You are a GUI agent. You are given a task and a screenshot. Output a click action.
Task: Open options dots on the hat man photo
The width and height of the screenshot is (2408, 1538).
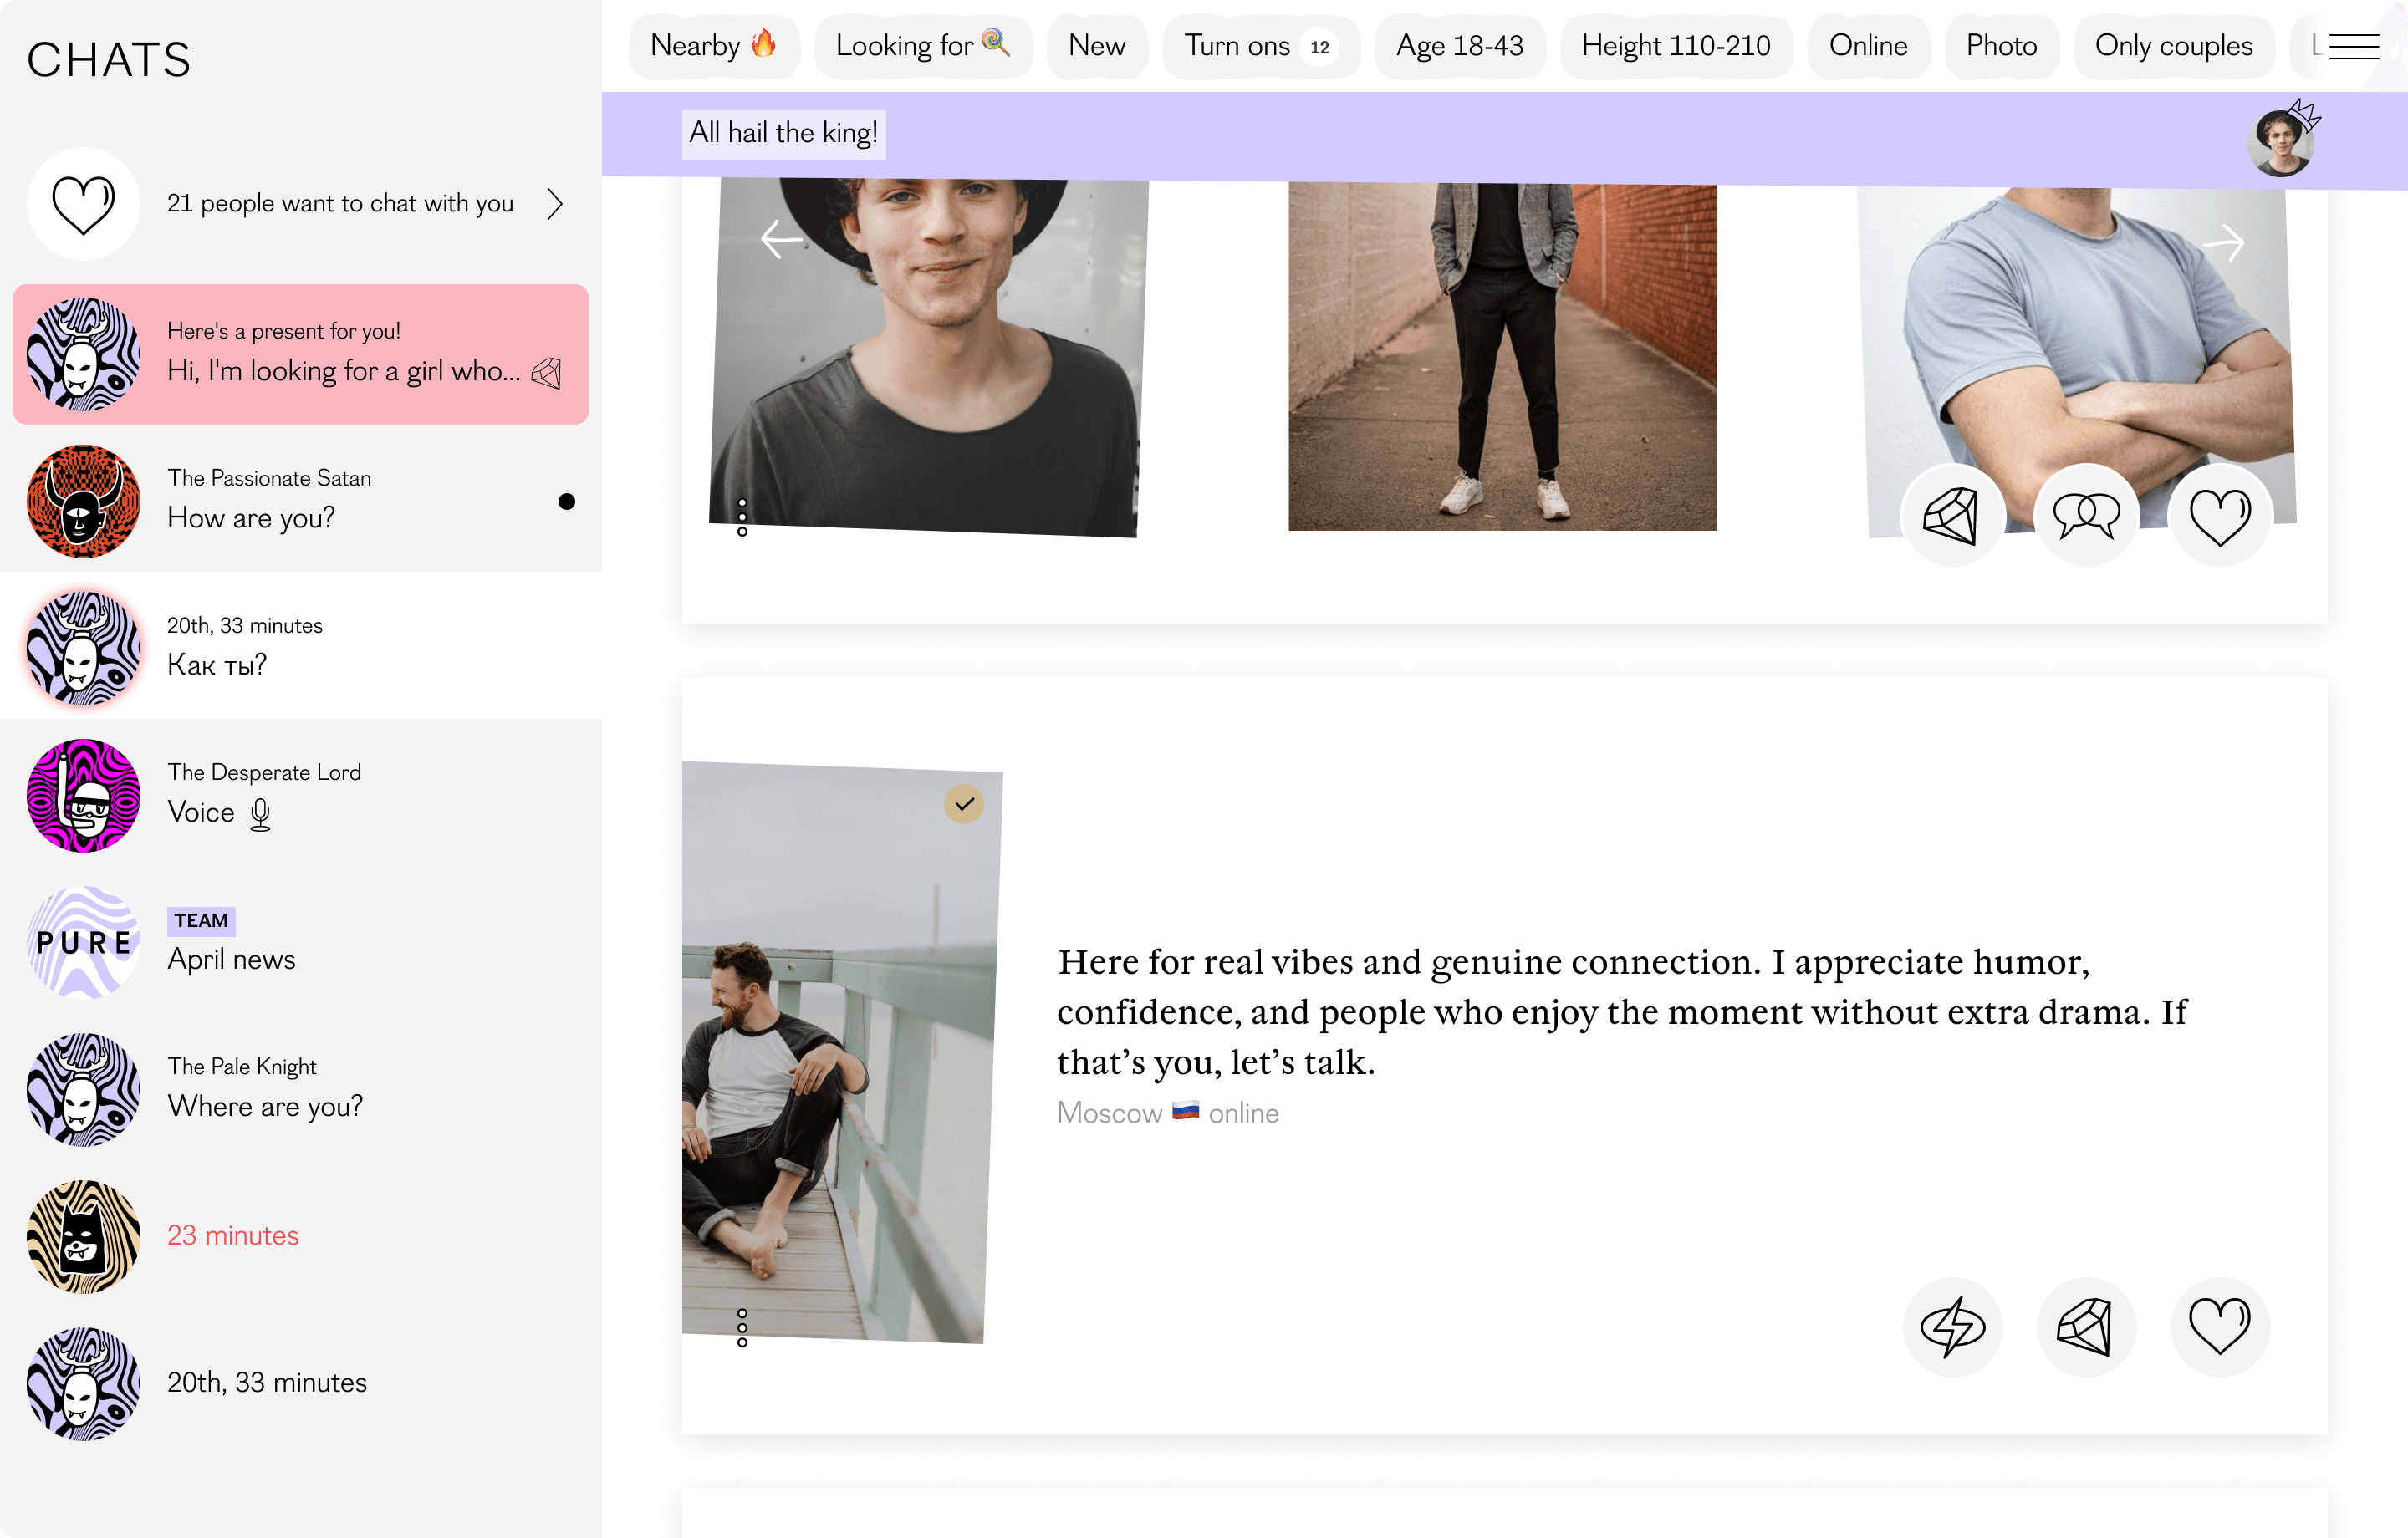click(742, 517)
